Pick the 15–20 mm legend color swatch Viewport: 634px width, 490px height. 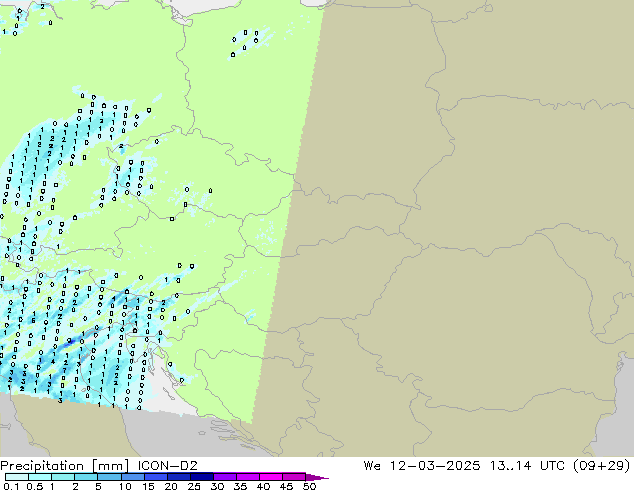click(155, 477)
